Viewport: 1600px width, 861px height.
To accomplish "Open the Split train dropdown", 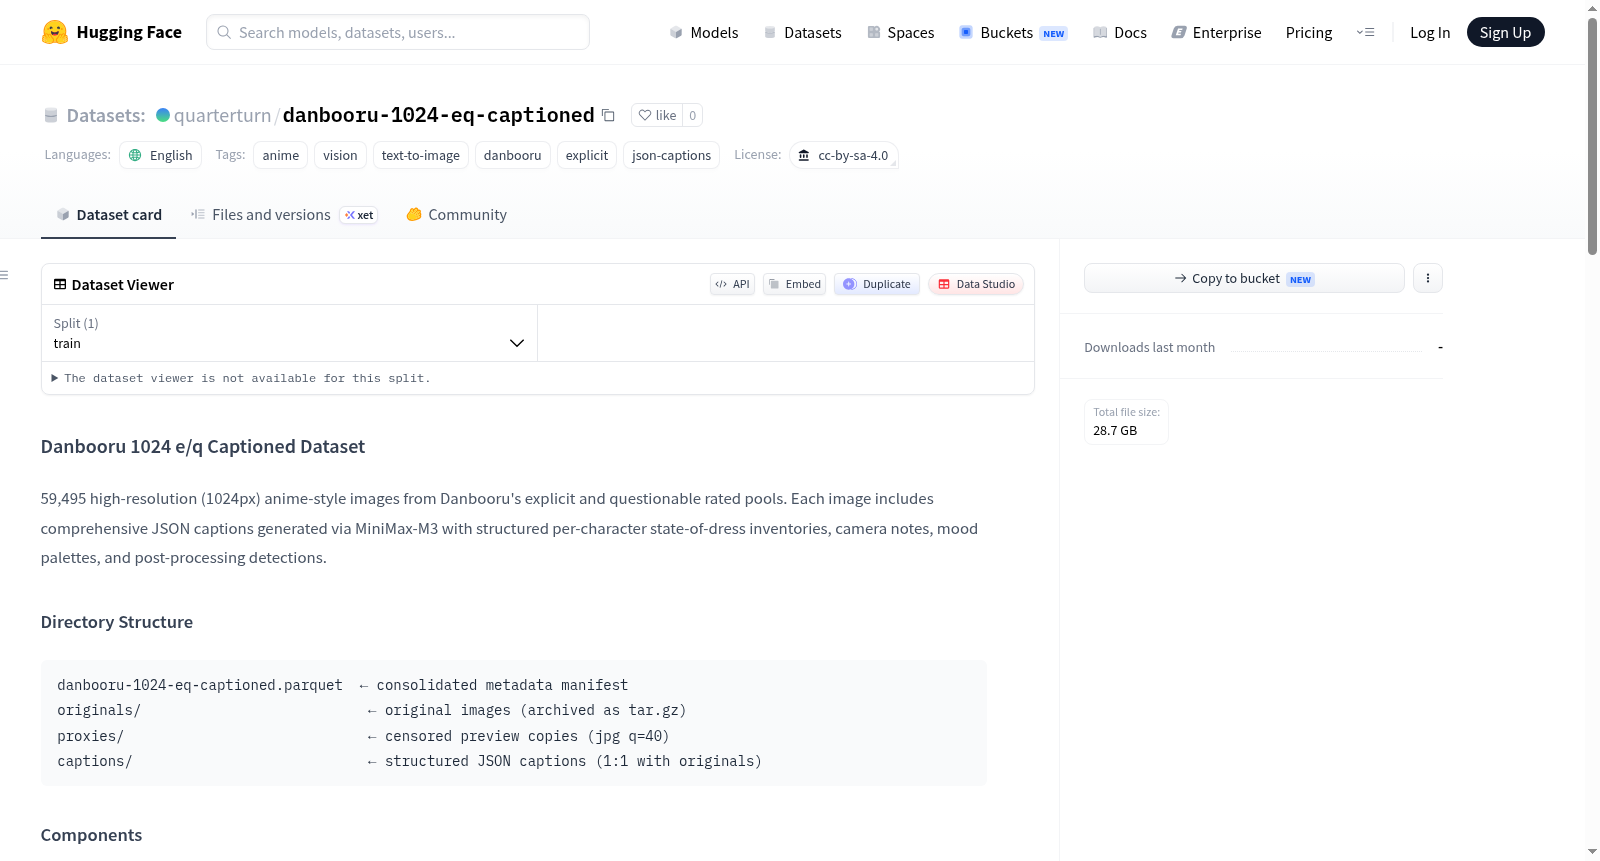I will point(290,333).
